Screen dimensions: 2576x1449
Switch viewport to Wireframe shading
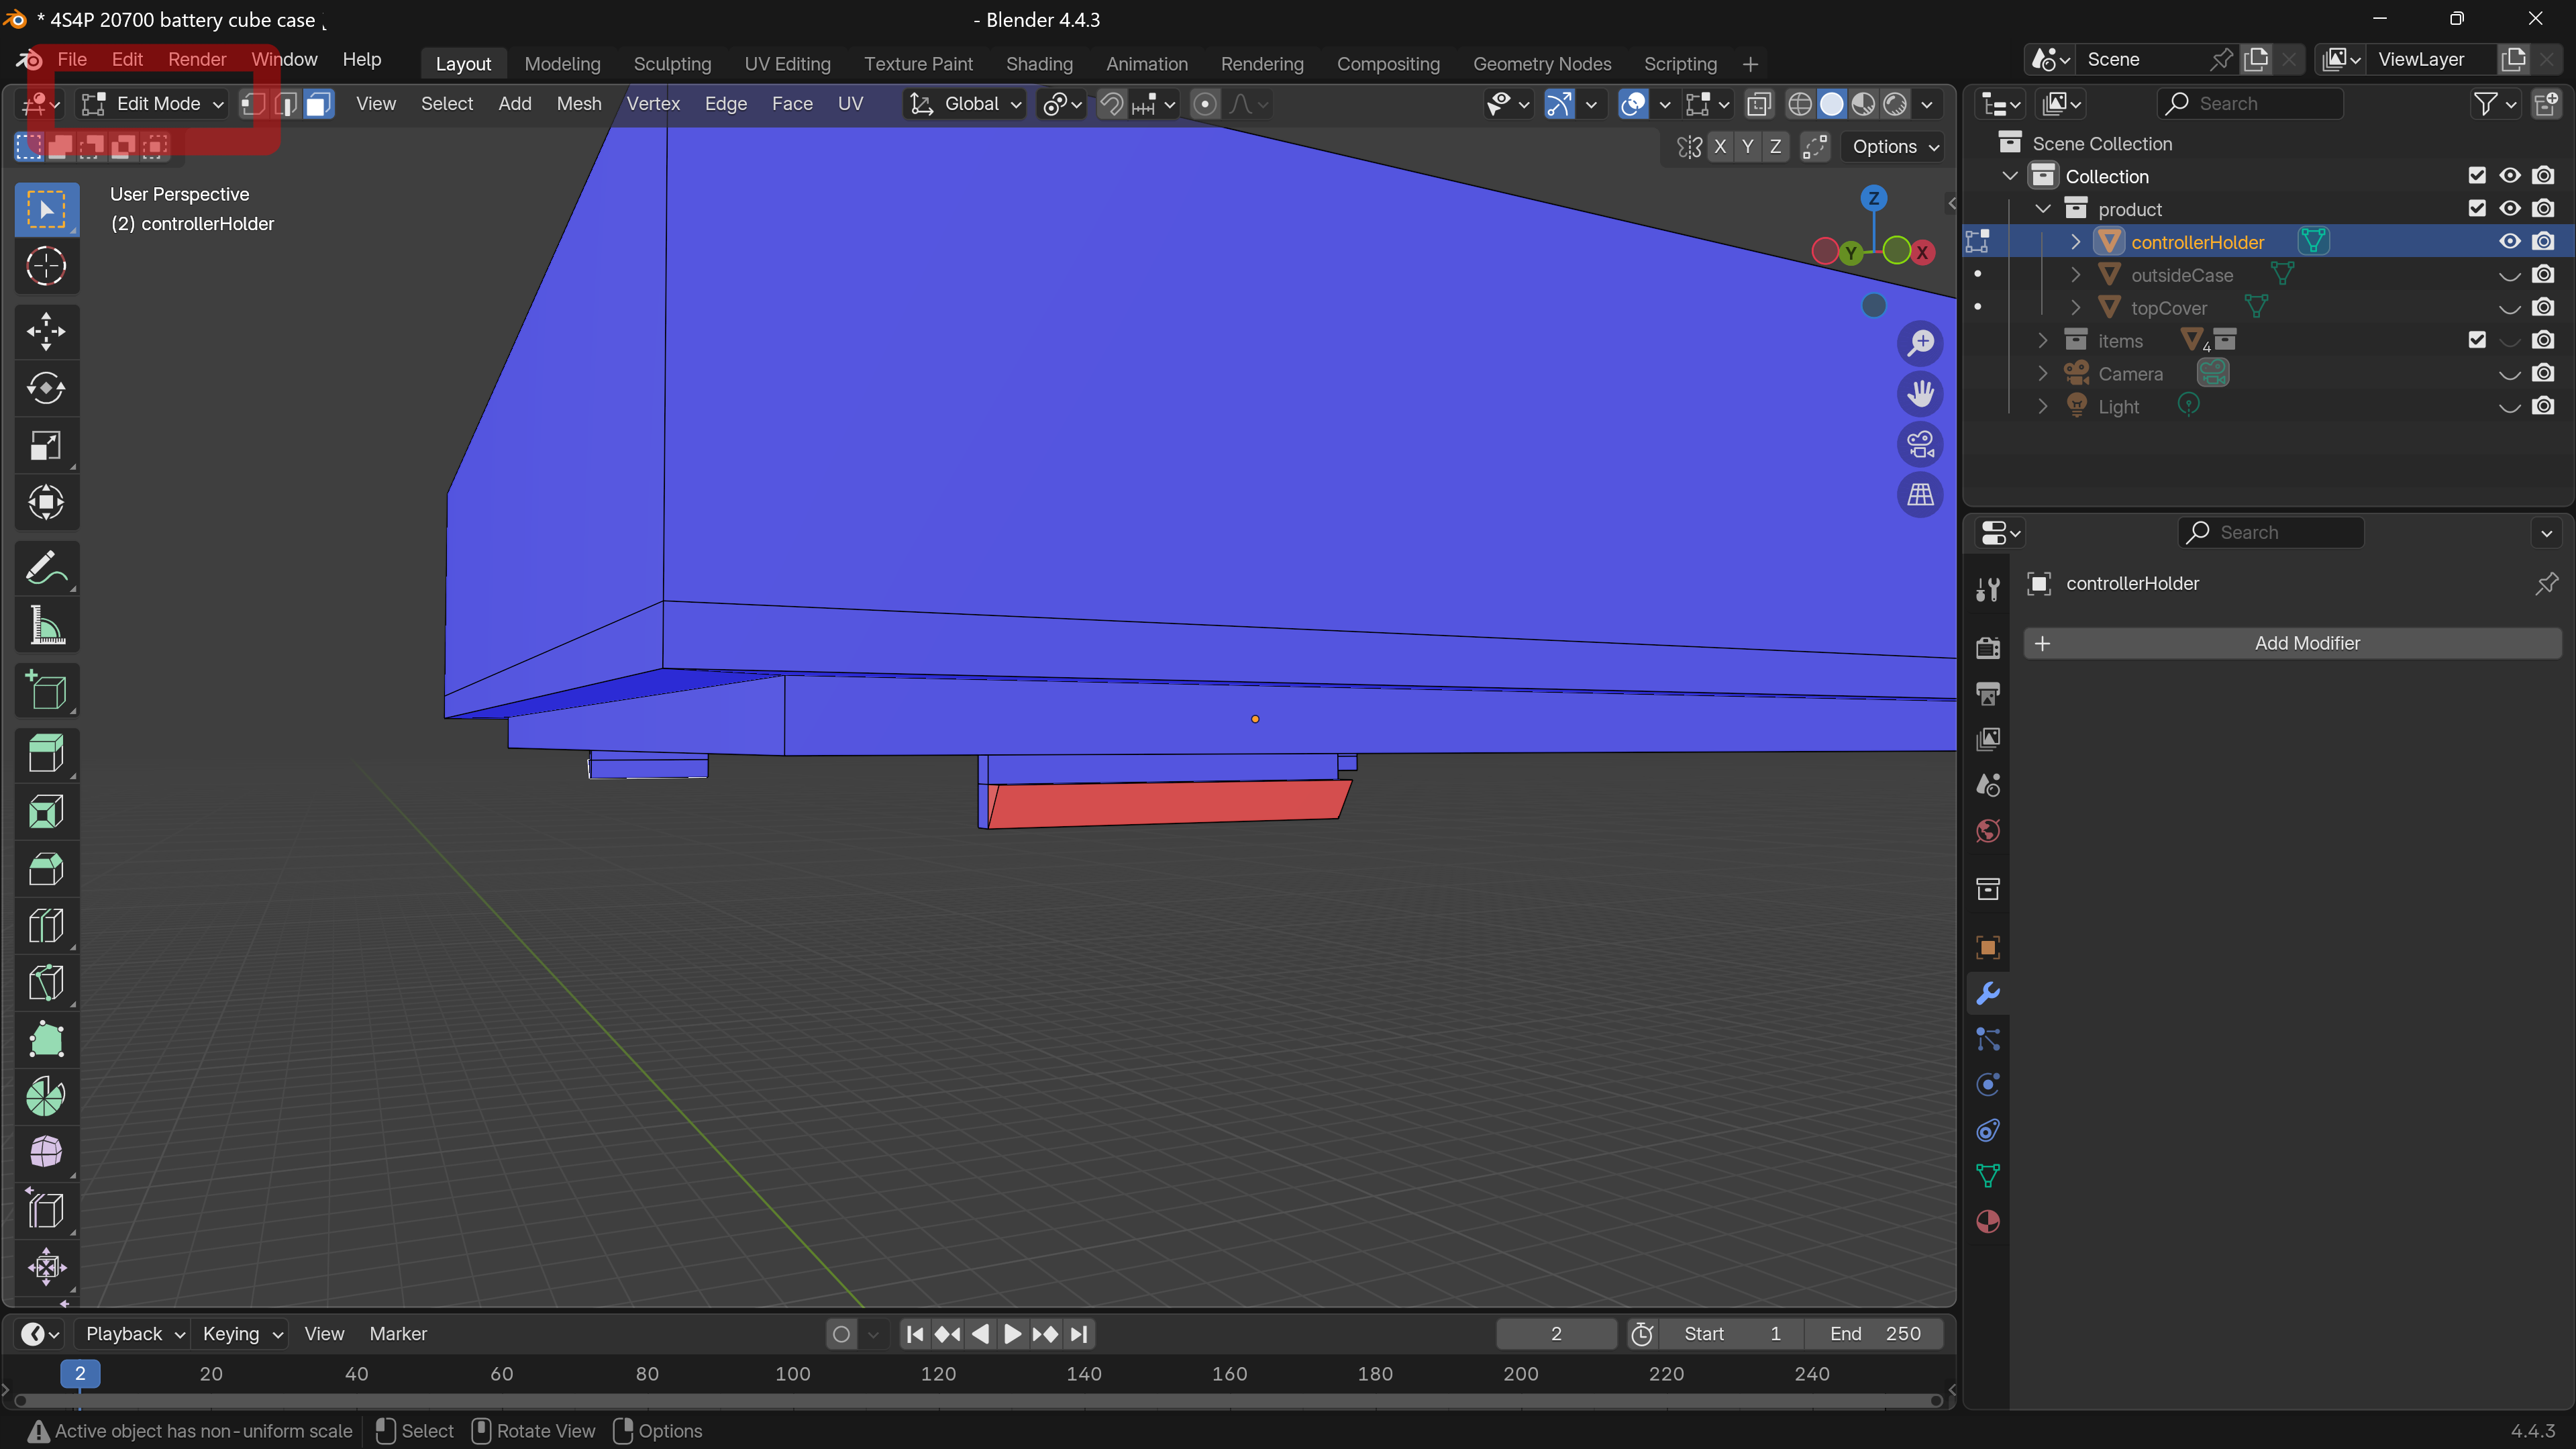[x=1801, y=103]
